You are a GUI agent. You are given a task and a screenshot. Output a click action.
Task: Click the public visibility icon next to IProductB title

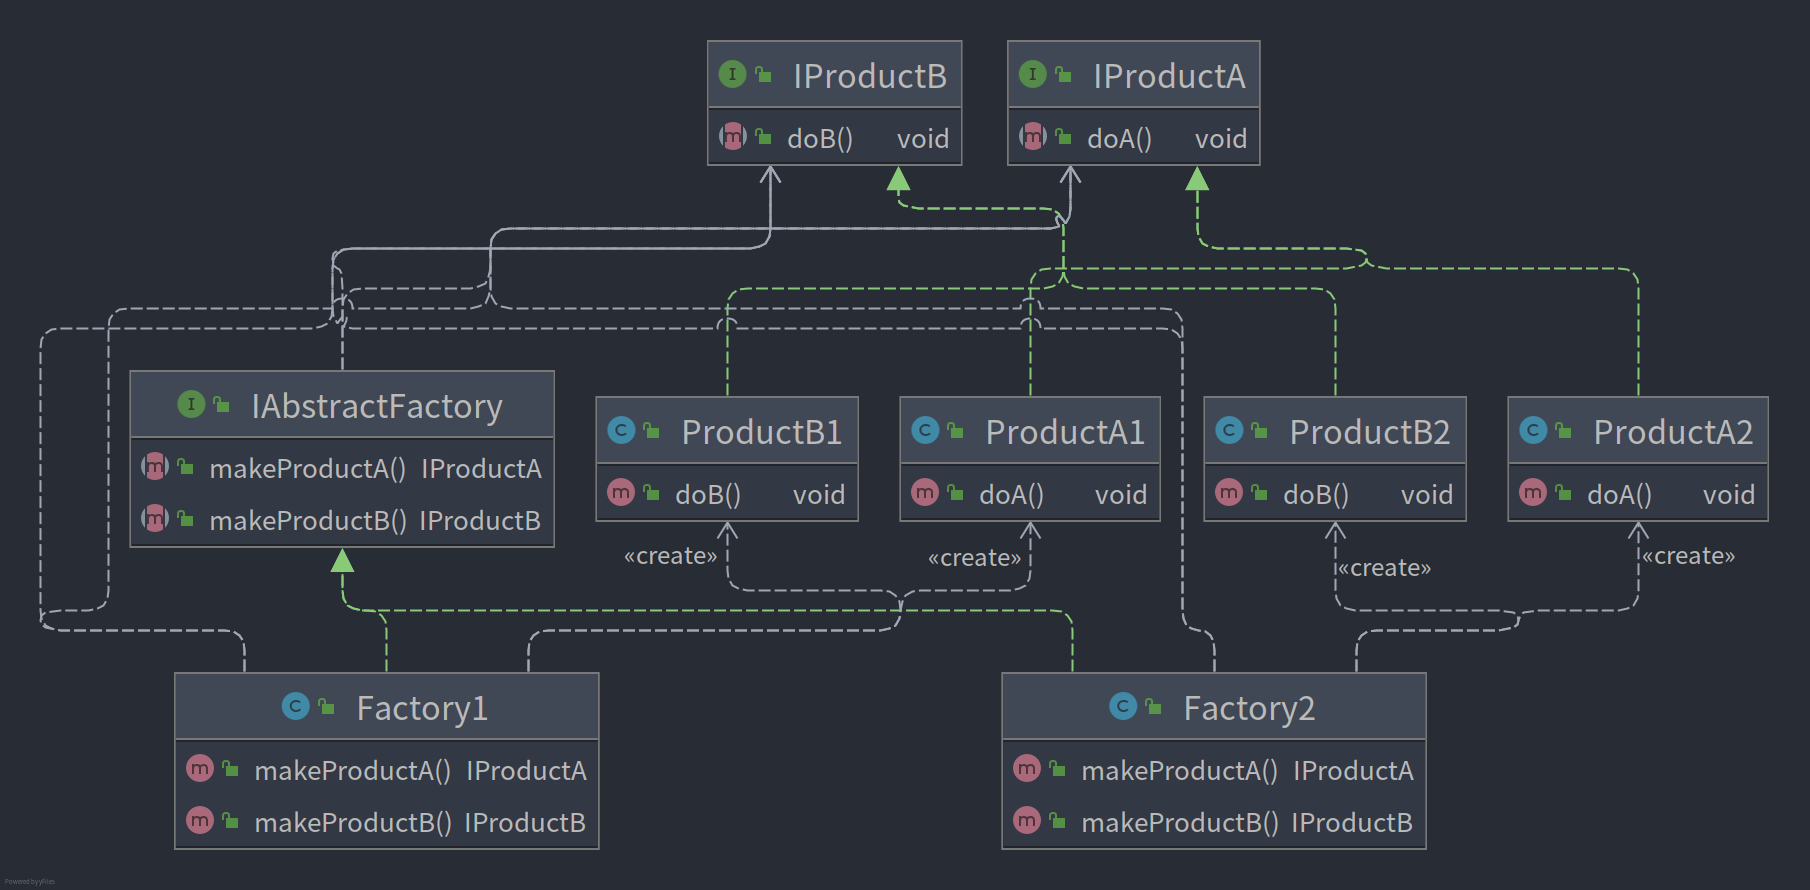coord(763,75)
